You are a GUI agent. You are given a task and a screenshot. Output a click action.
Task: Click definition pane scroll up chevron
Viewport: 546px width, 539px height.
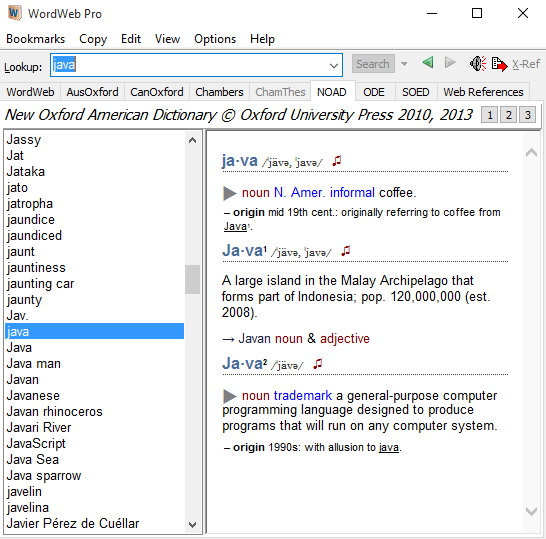[531, 153]
